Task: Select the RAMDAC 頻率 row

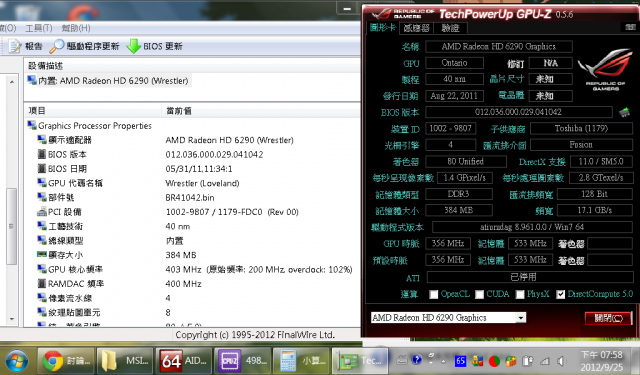Action: pyautogui.click(x=192, y=284)
